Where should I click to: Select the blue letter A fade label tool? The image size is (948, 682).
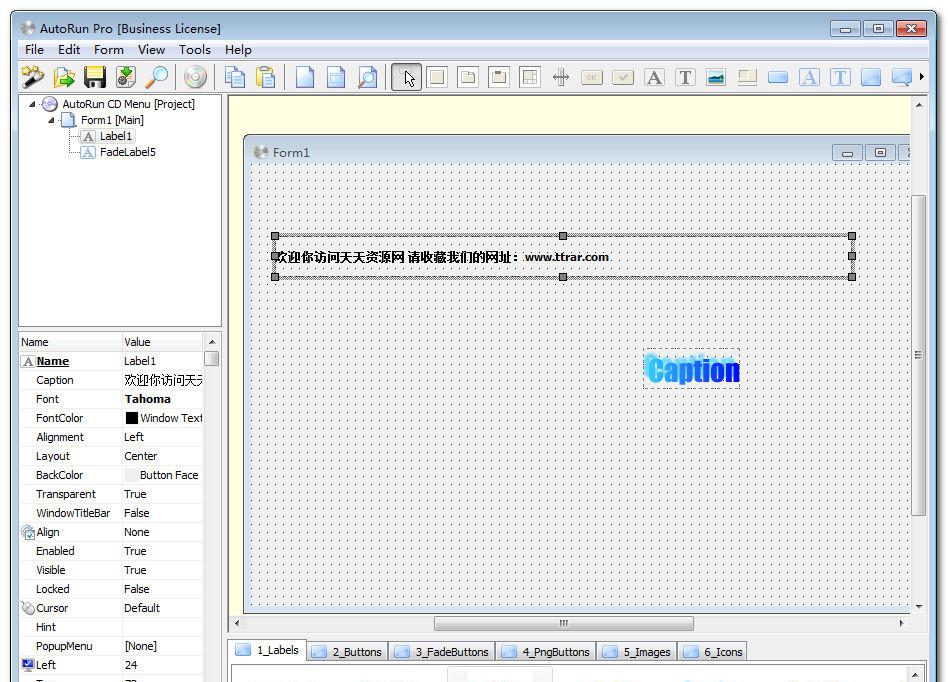tap(809, 77)
